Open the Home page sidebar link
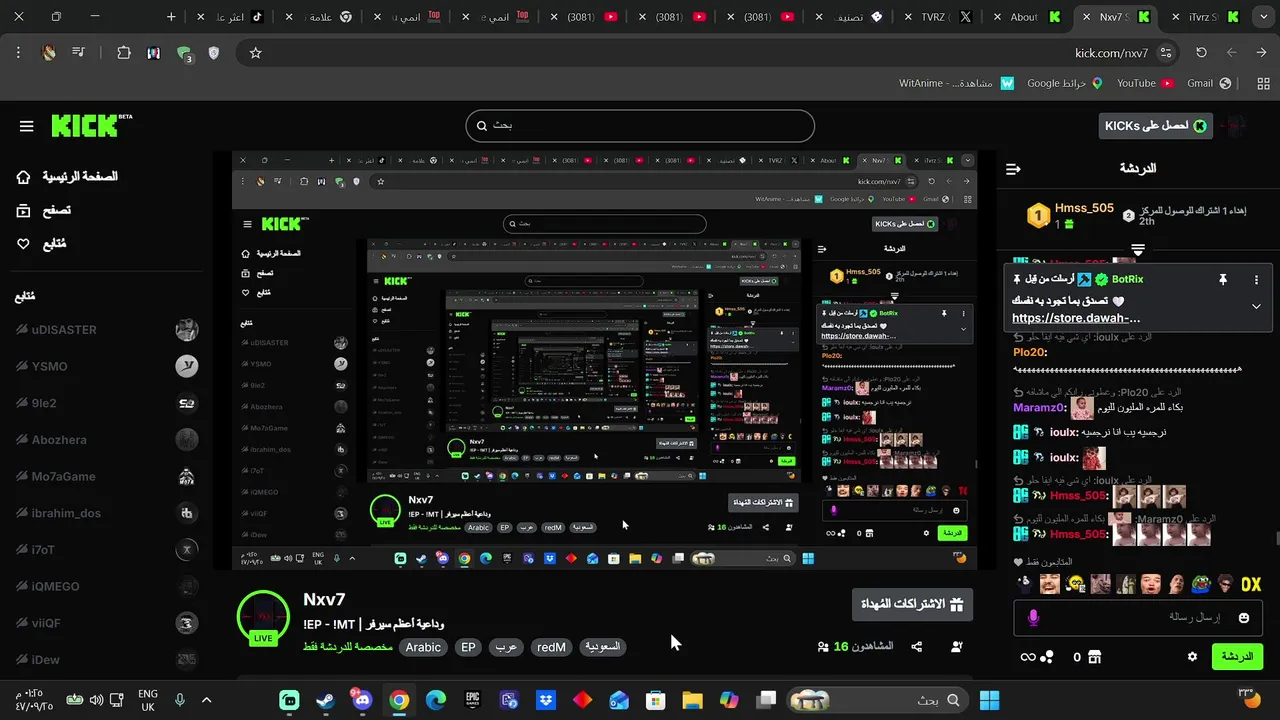Screen dimensions: 1280x720 point(67,177)
